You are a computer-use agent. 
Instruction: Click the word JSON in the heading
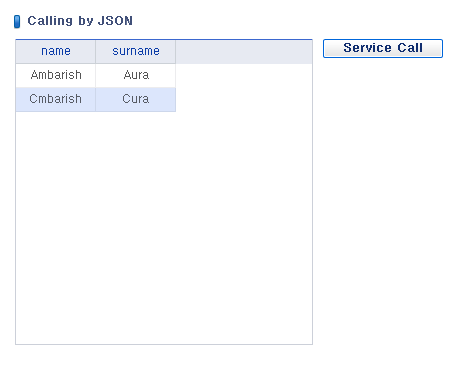pyautogui.click(x=115, y=21)
